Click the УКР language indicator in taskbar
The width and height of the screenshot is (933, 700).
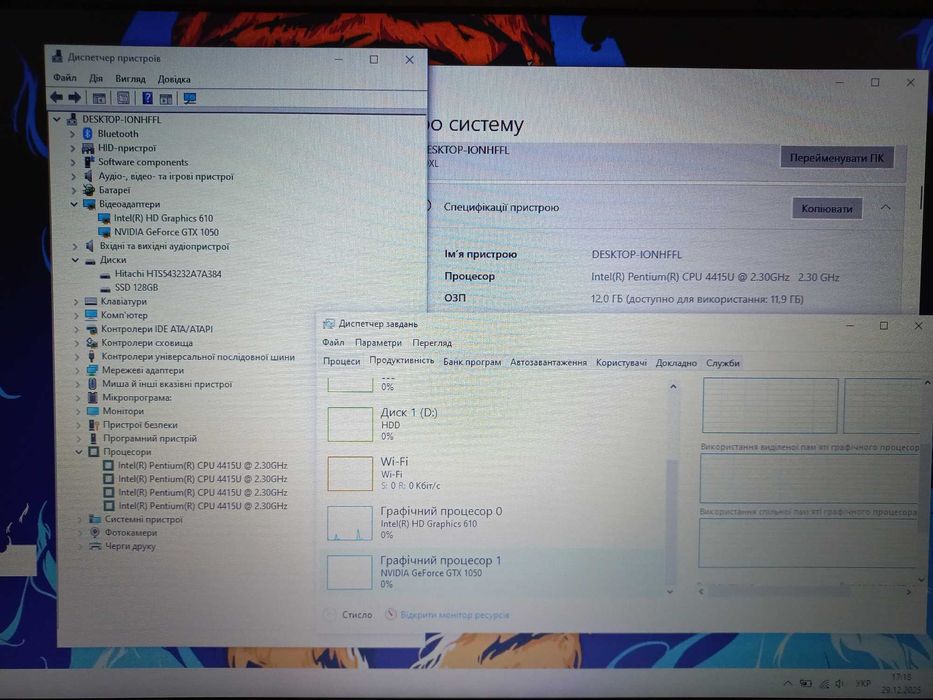pos(863,683)
